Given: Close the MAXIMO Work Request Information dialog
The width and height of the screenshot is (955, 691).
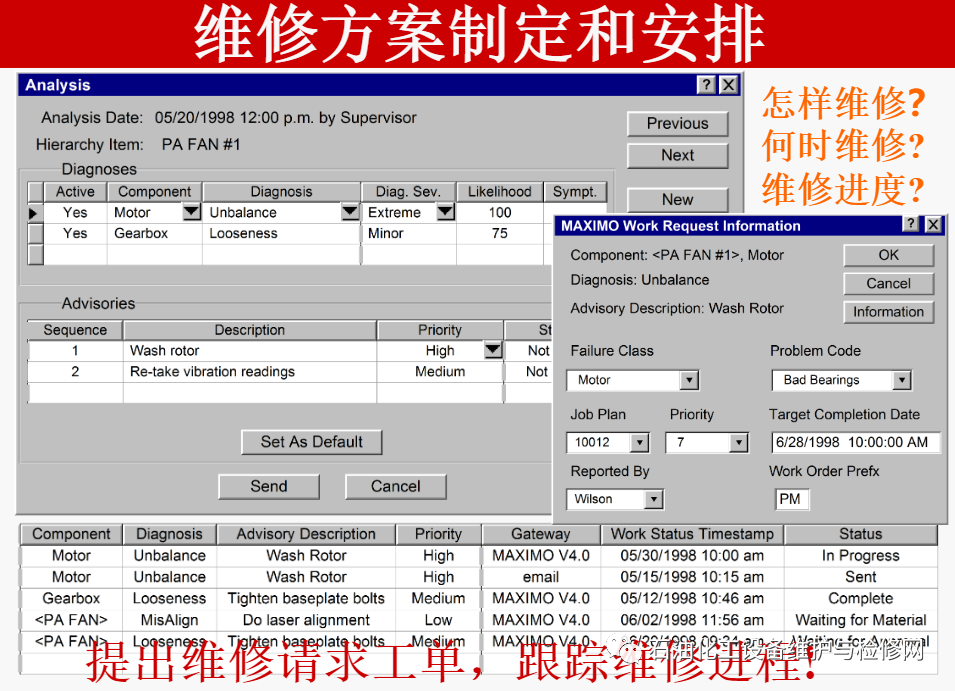Looking at the screenshot, I should pos(933,225).
